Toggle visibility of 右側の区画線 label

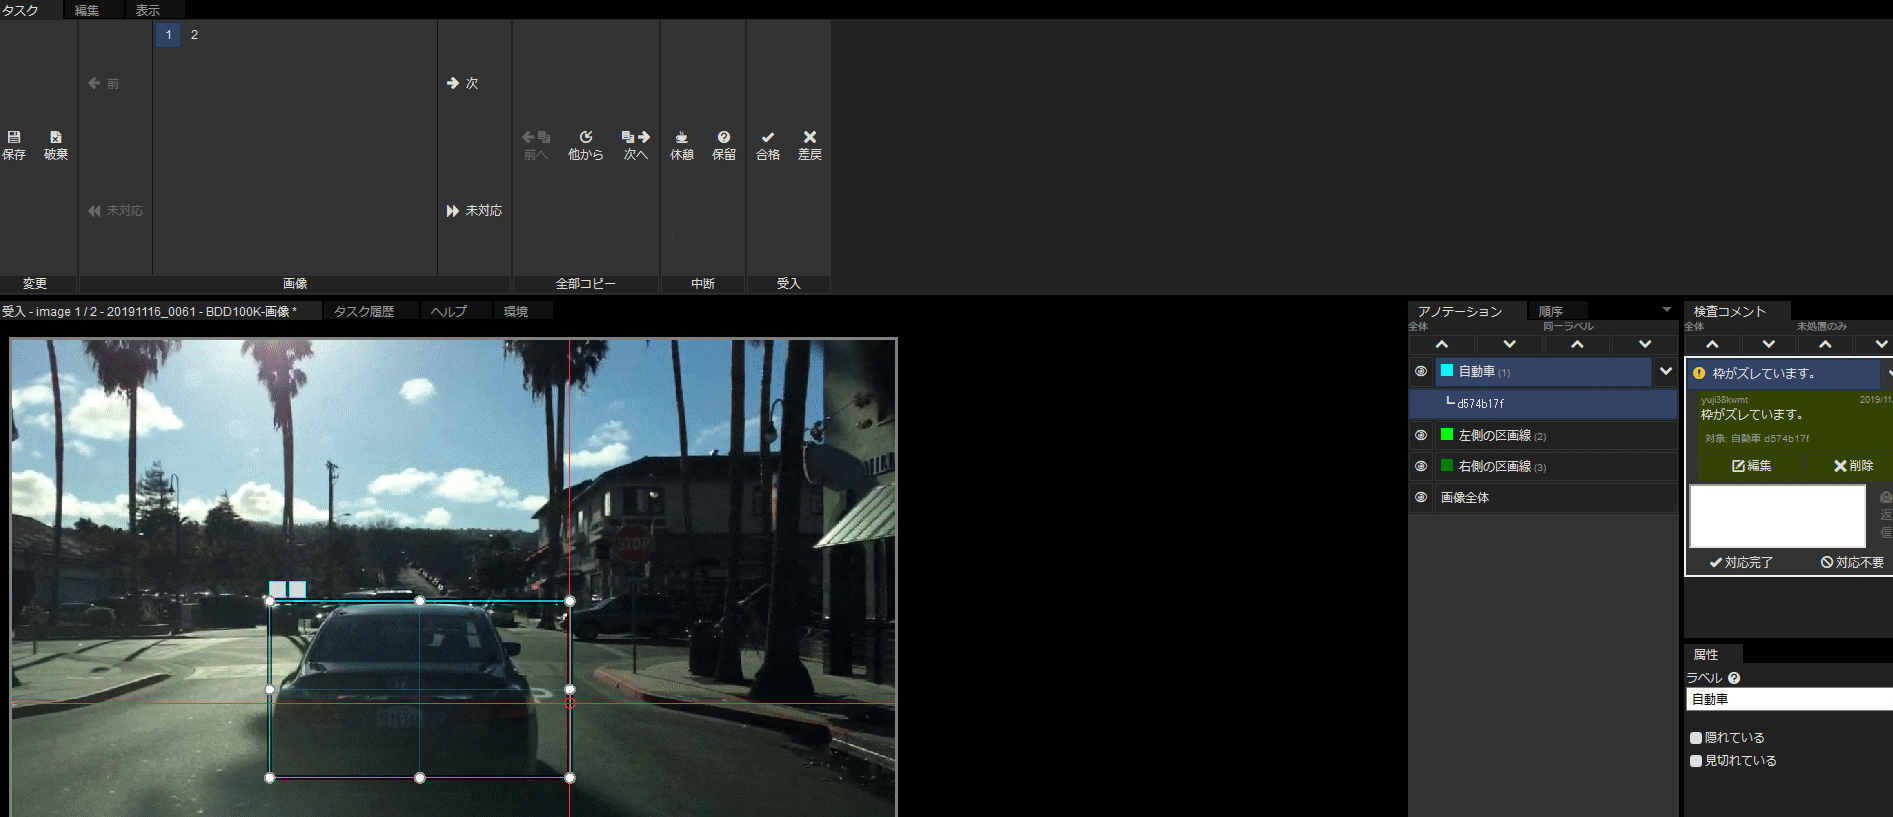(1421, 466)
